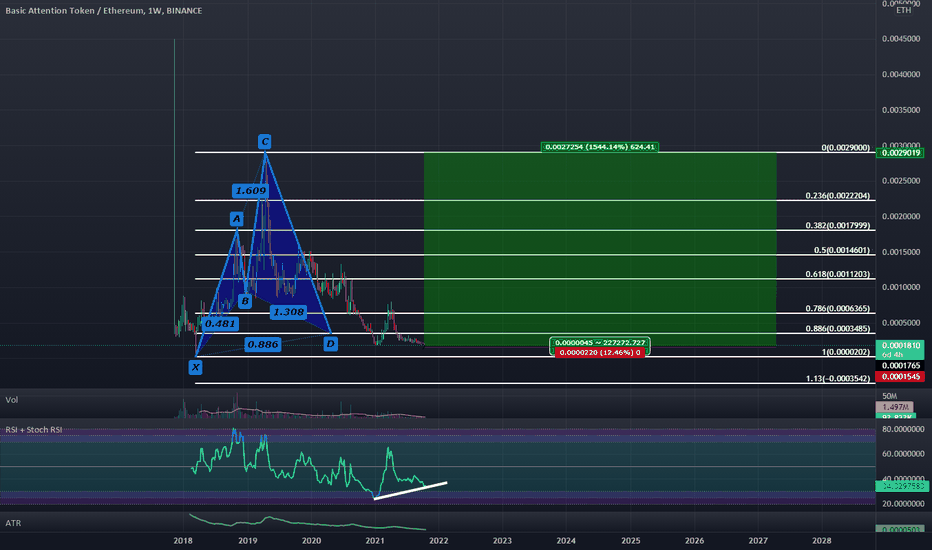Click the 2018 label on time axis
The height and width of the screenshot is (550, 932).
[x=182, y=540]
